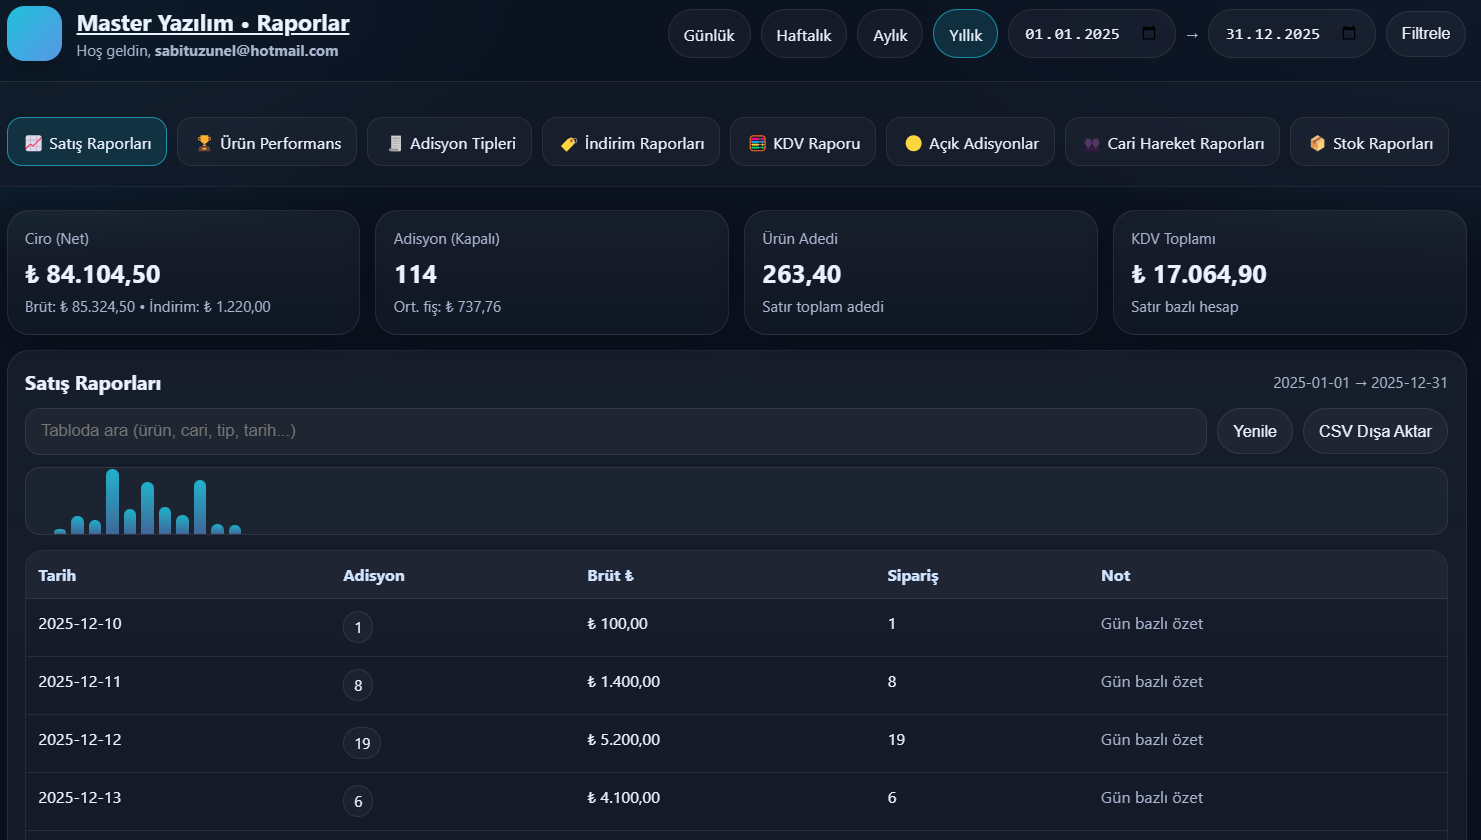Click the start date field 01.01.2025
This screenshot has width=1481, height=840.
(1091, 34)
